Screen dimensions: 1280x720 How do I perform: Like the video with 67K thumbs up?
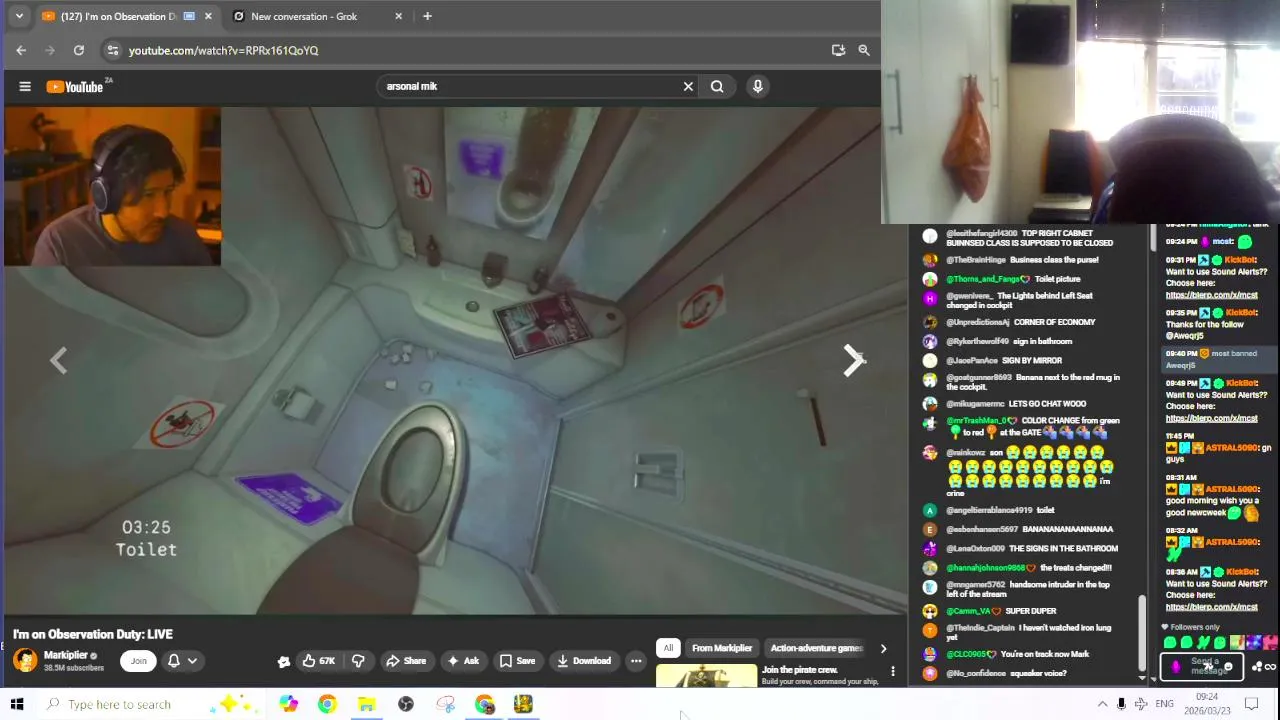coord(318,661)
